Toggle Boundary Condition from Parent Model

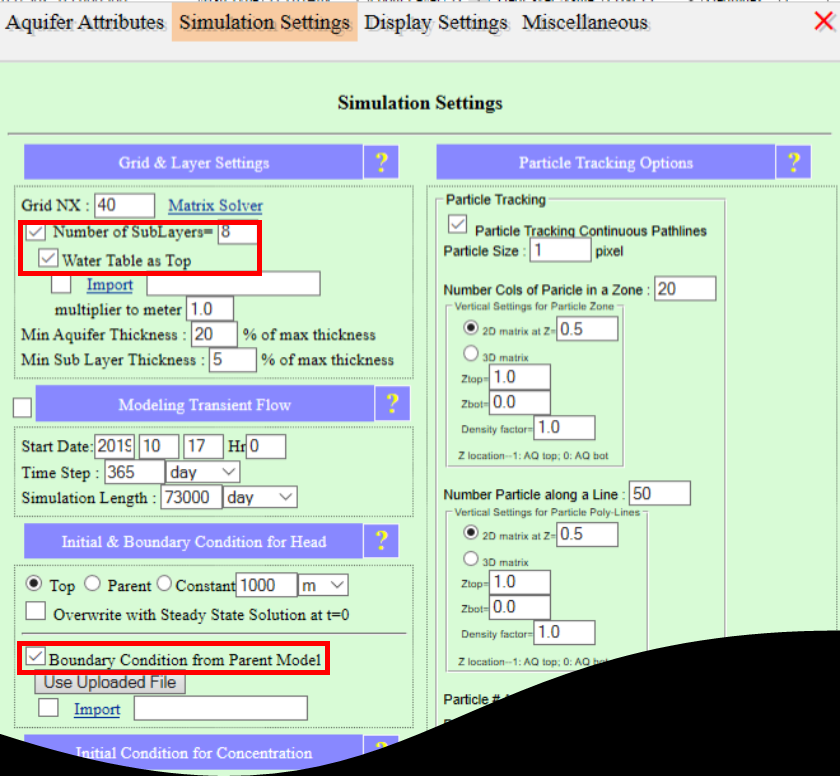click(36, 657)
